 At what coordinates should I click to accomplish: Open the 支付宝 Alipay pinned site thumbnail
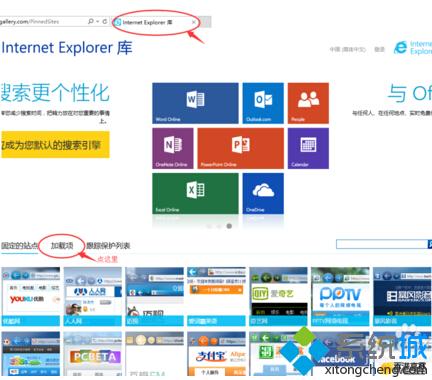216,354
